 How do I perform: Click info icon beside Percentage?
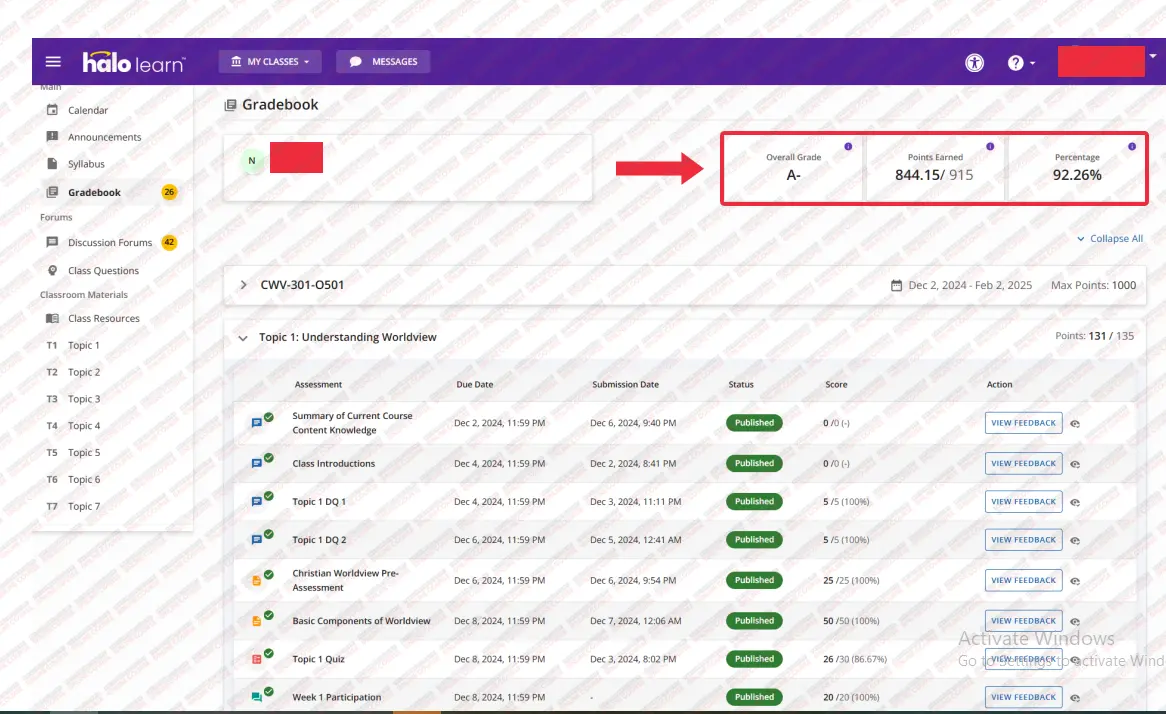click(x=1132, y=147)
